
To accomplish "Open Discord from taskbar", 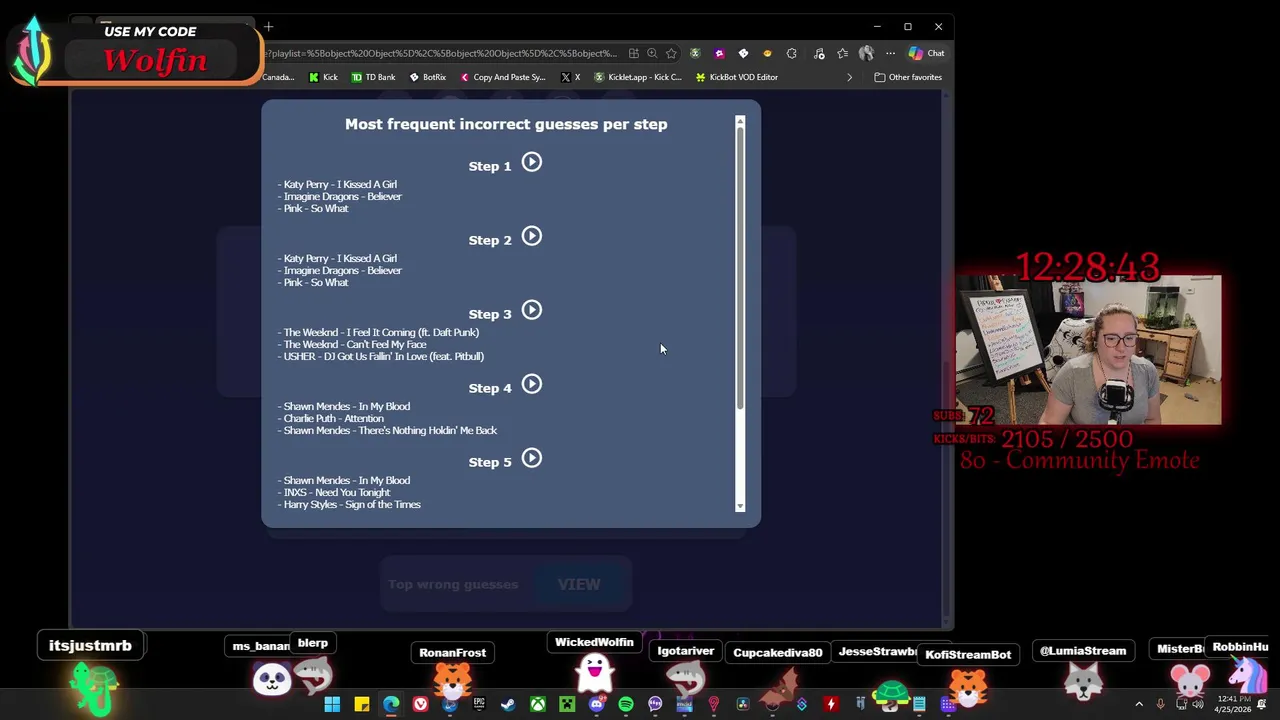I will tap(596, 704).
